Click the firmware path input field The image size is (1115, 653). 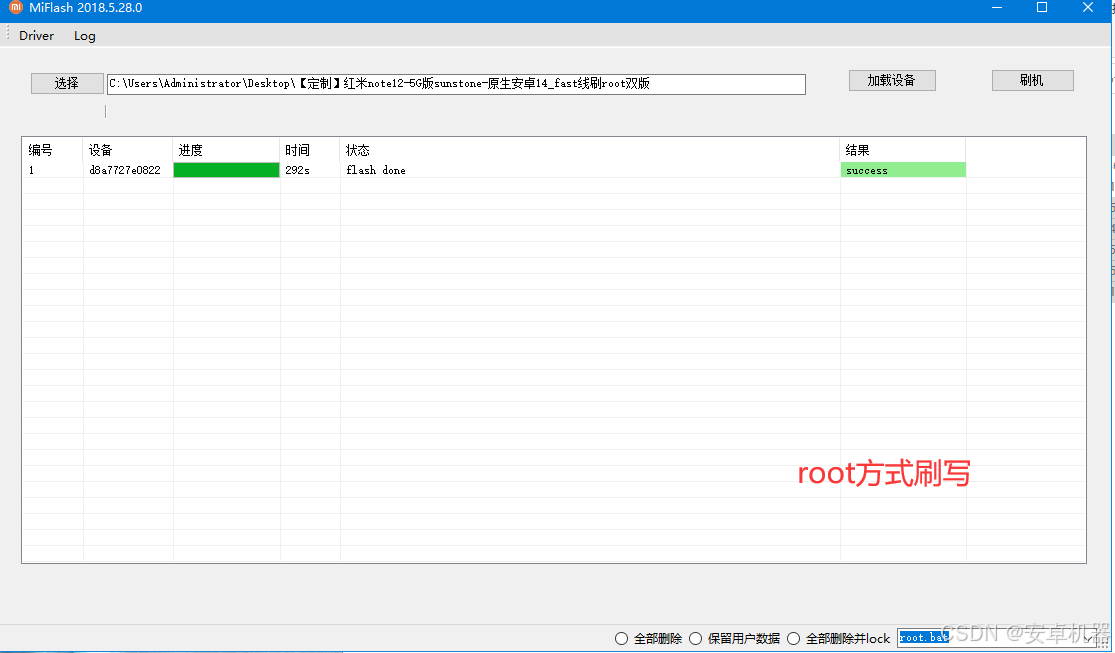pos(456,84)
